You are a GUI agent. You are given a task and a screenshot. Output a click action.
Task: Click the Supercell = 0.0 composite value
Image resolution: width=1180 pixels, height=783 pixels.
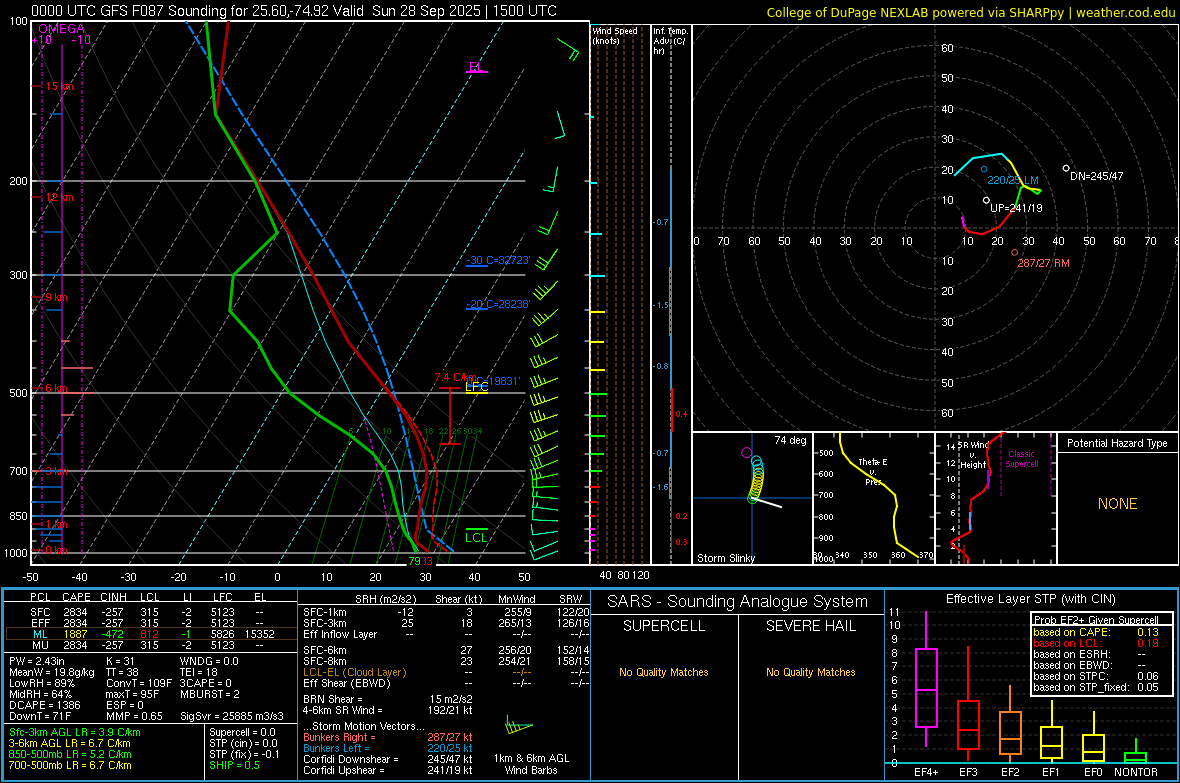[242, 732]
